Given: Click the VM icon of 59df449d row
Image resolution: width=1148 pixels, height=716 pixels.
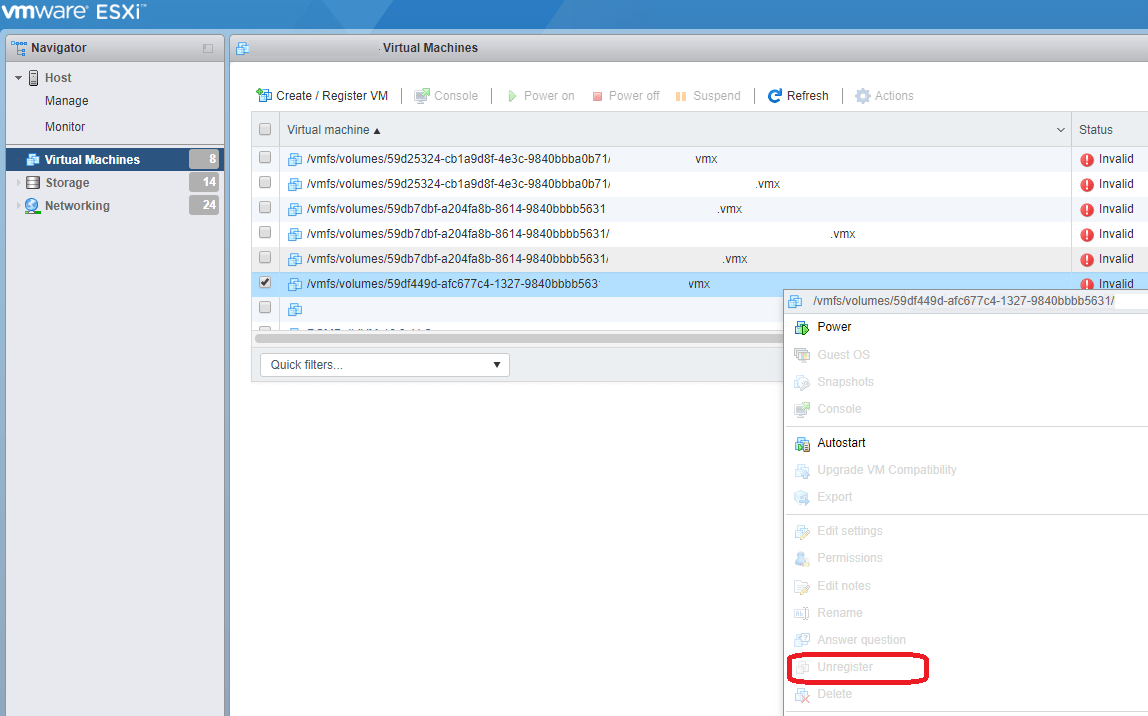Looking at the screenshot, I should point(295,284).
